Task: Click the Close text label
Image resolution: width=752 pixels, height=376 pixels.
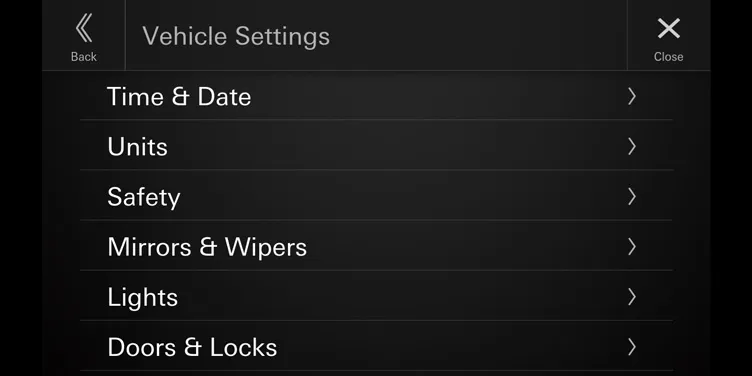Action: (669, 57)
